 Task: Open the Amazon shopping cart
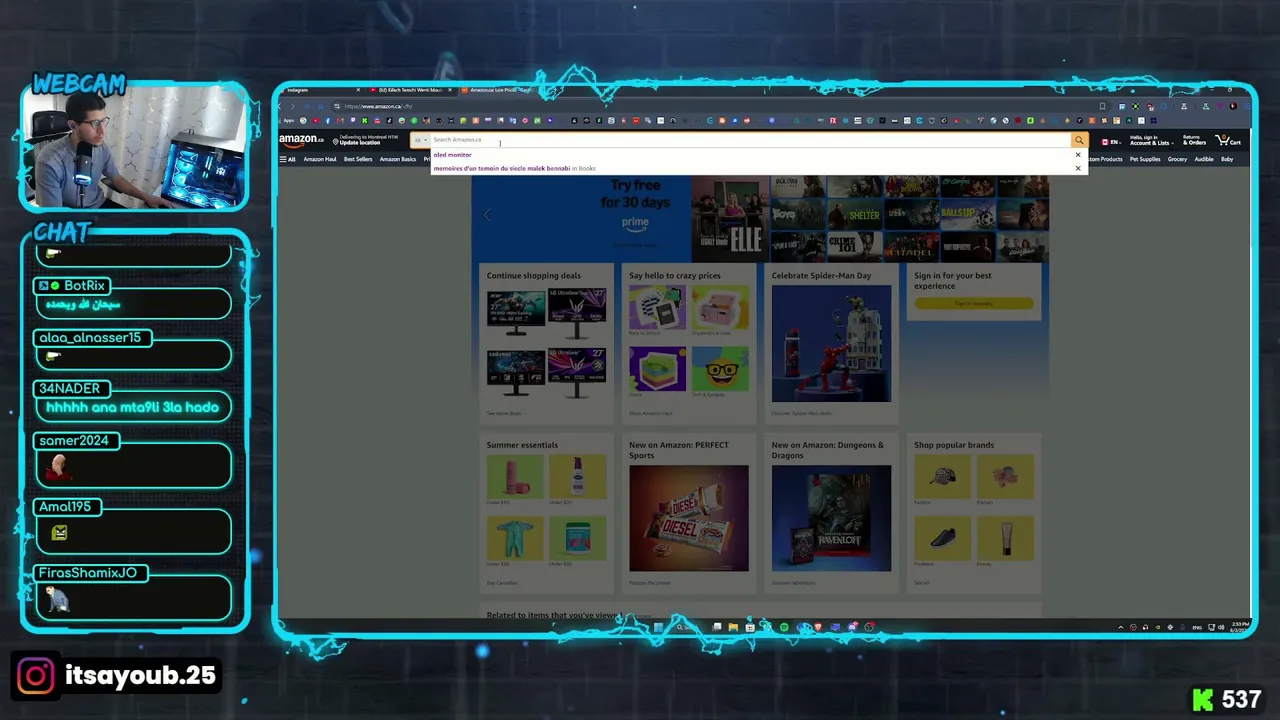(1228, 140)
